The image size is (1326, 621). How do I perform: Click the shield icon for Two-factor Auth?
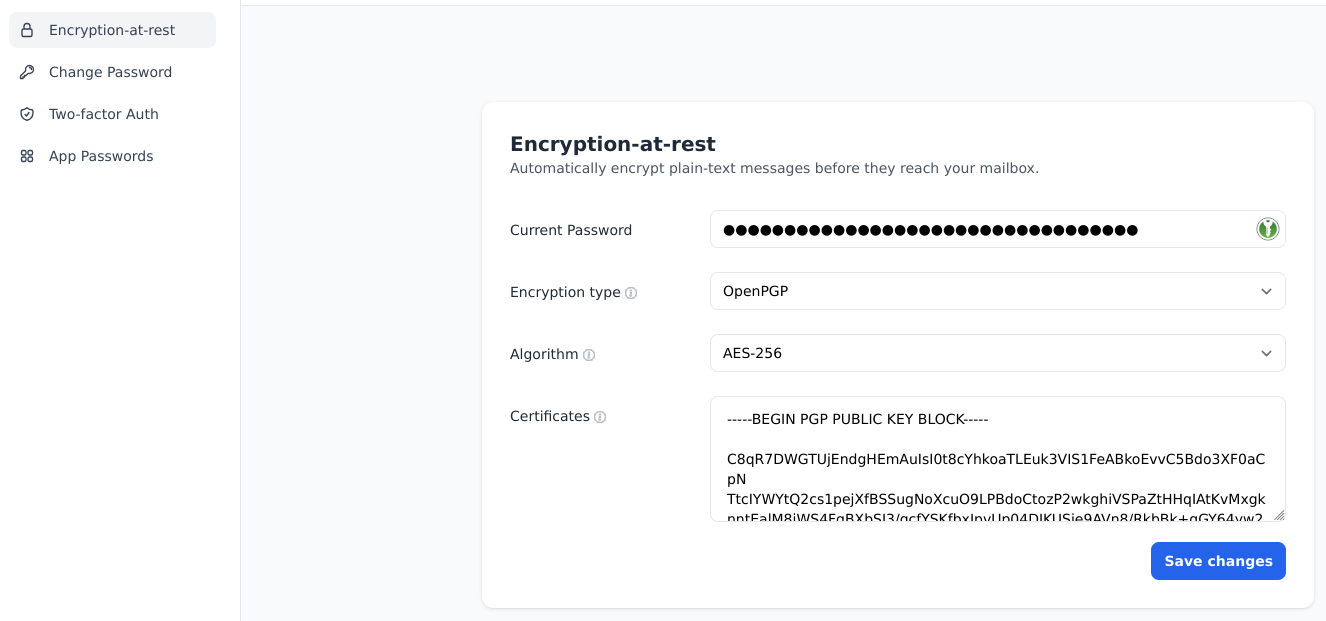click(x=27, y=114)
